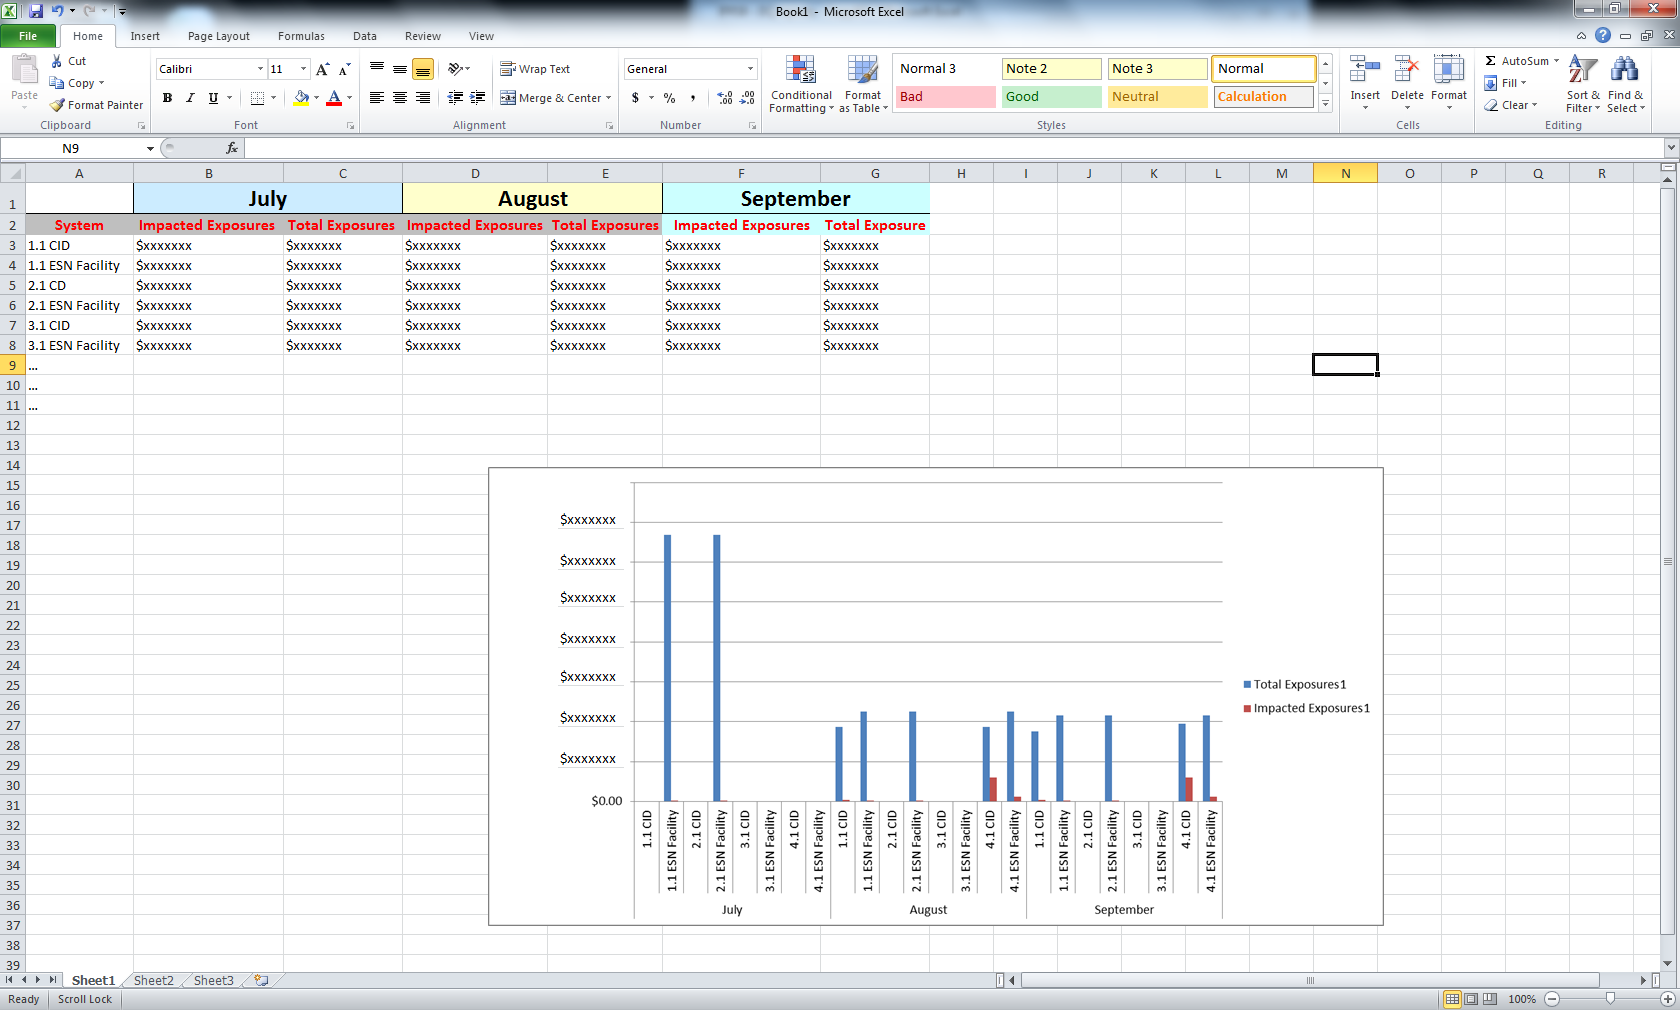Viewport: 1680px width, 1010px height.
Task: Open Find & Select binoculars
Action: tap(1625, 85)
